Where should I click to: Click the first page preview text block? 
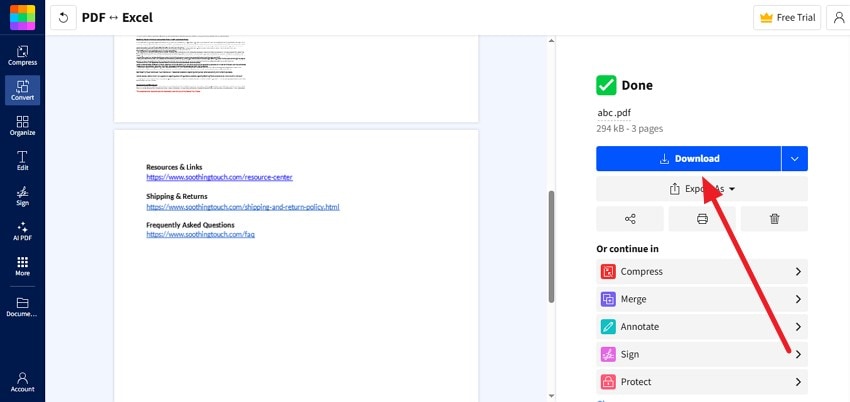pyautogui.click(x=190, y=64)
